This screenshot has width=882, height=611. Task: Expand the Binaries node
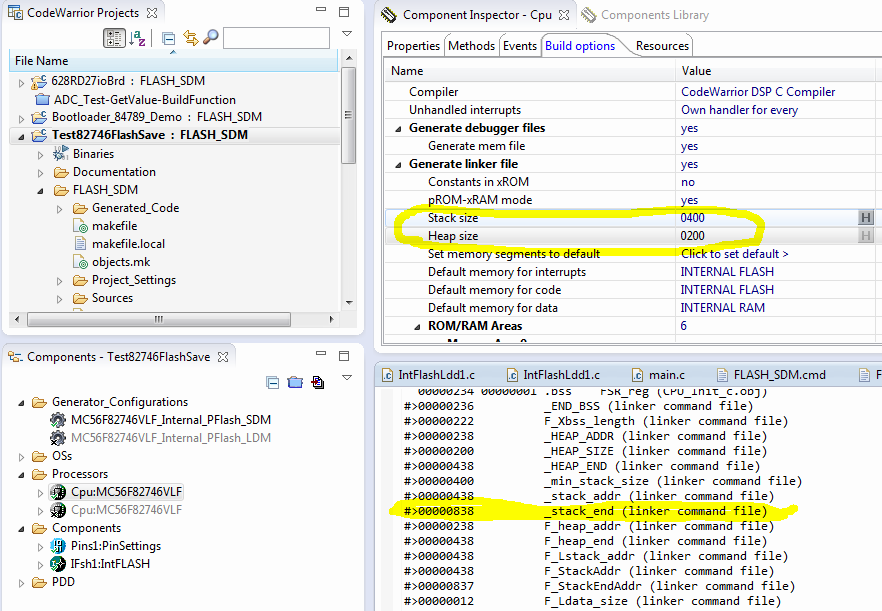tap(40, 155)
